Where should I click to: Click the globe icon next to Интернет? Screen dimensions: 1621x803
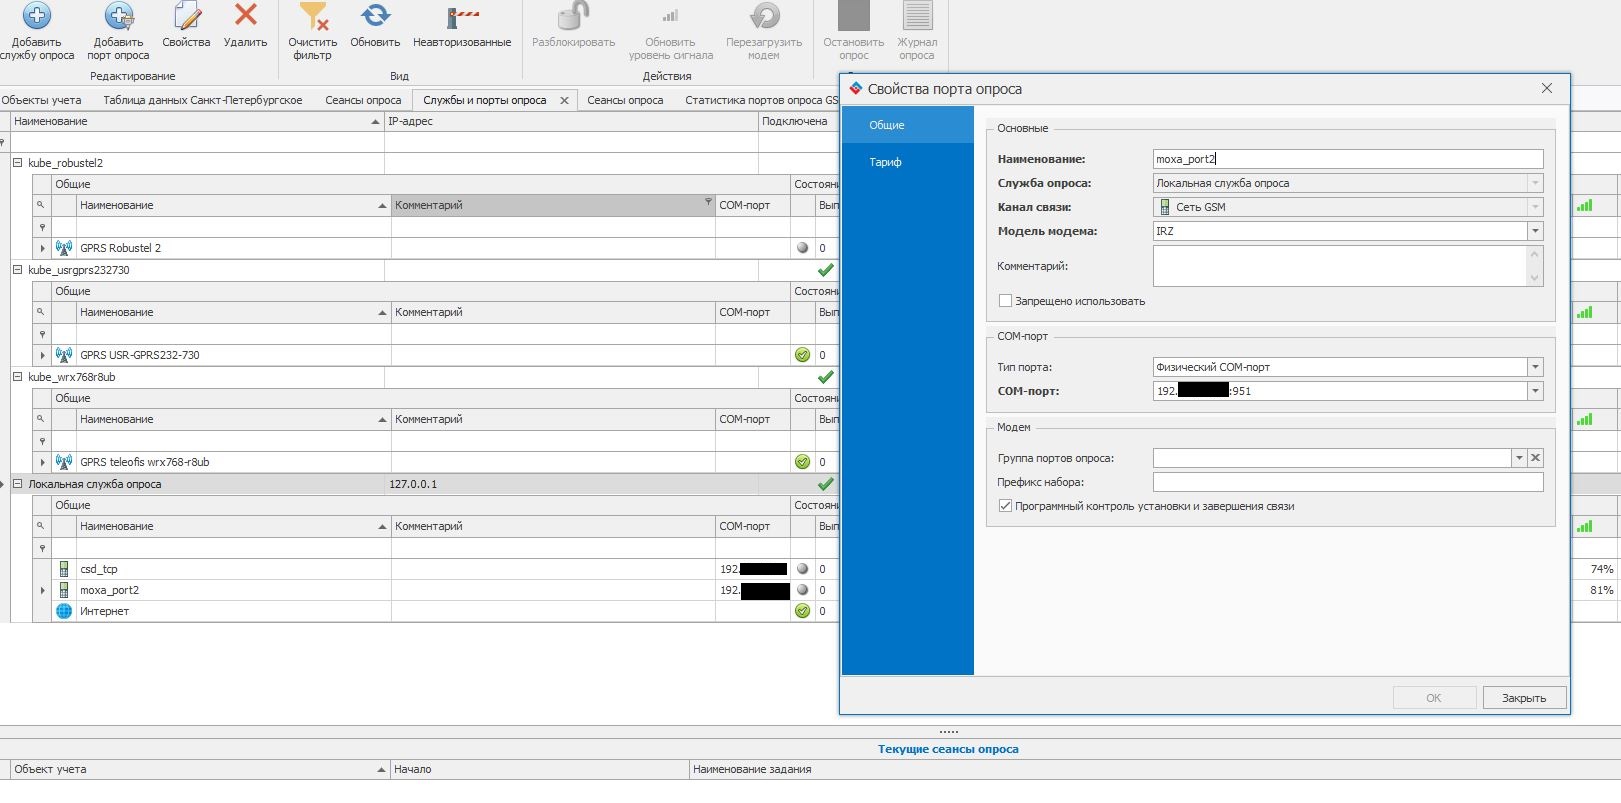click(x=64, y=611)
